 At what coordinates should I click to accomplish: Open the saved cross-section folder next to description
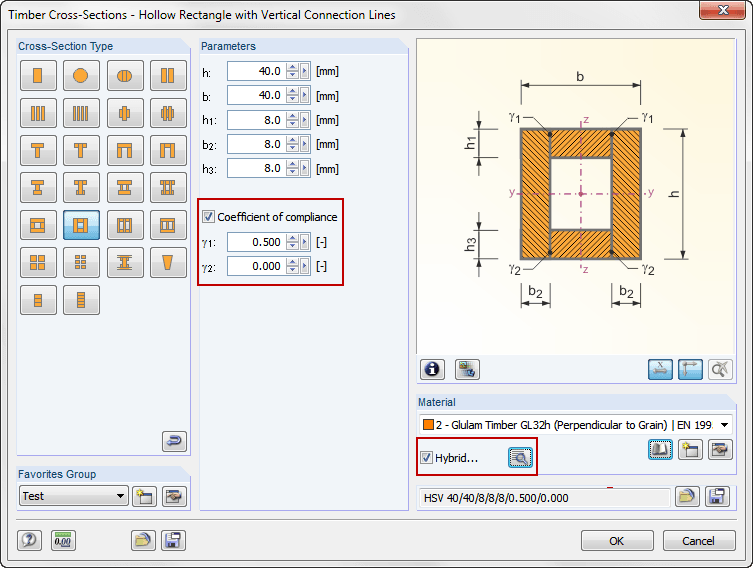[x=687, y=496]
